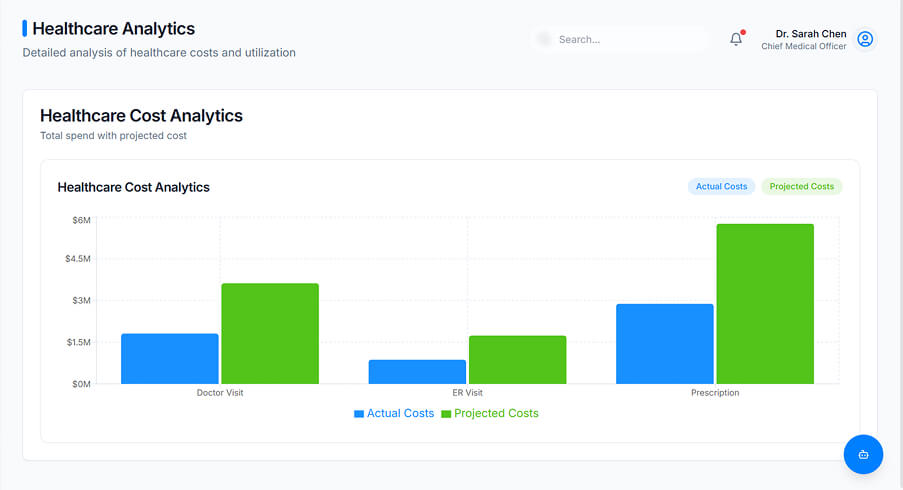Screen dimensions: 903x490
Task: Click the green Doctor Visit projected bar
Action: coord(270,333)
